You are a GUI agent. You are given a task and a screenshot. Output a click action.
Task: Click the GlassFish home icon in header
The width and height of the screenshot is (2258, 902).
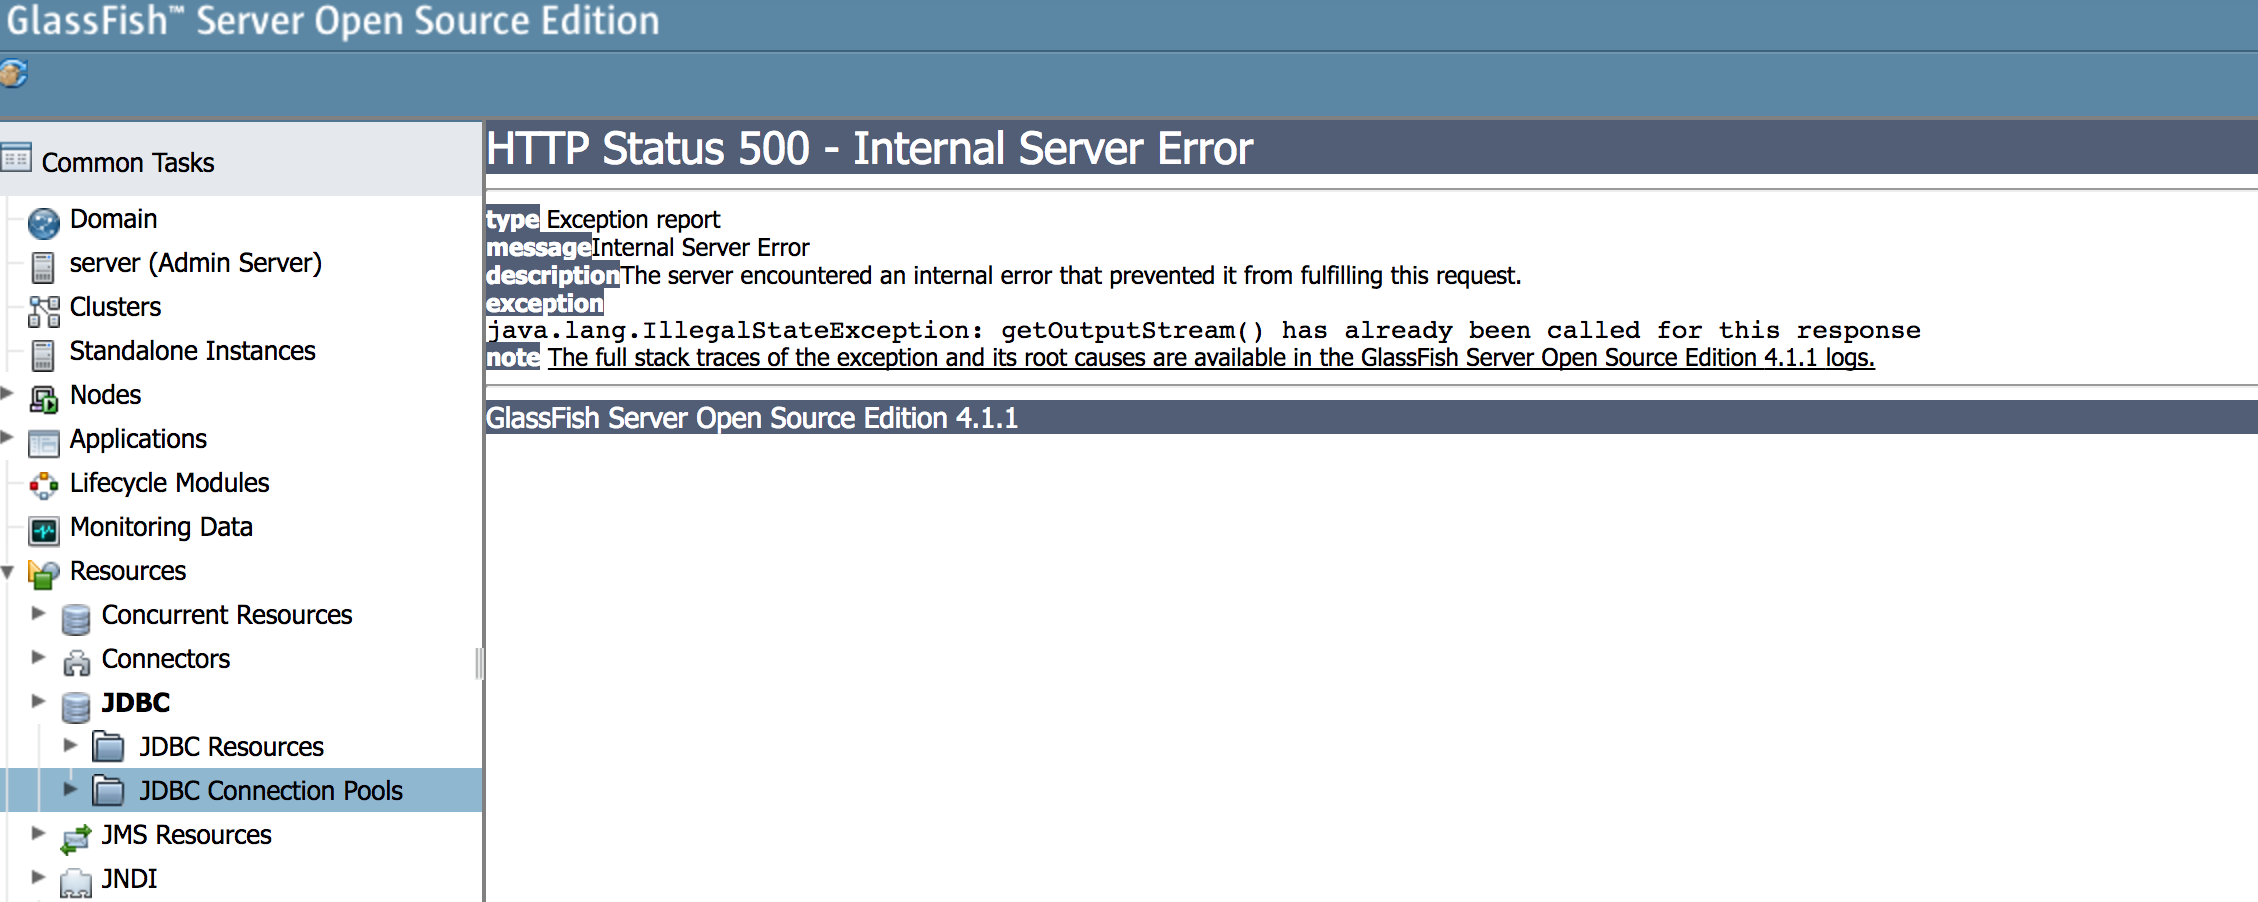tap(13, 73)
